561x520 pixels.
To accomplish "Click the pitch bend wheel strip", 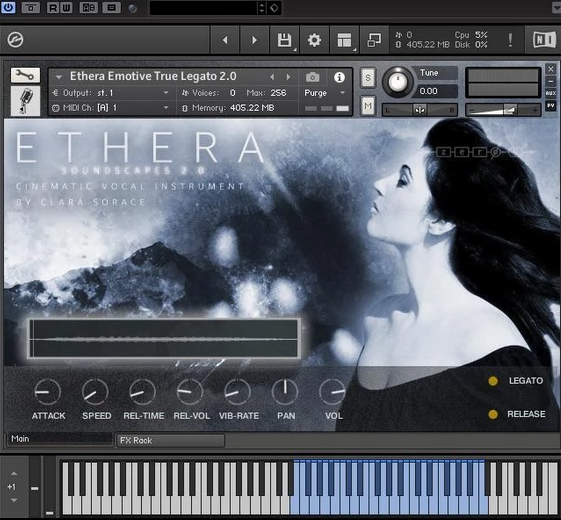I will pyautogui.click(x=35, y=487).
